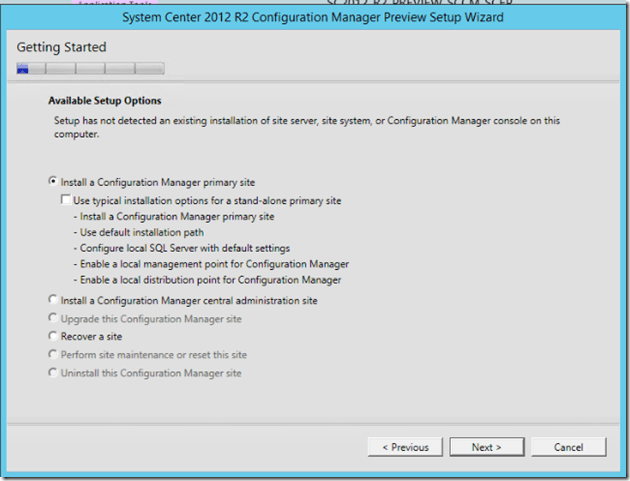Click Configure local SQL Server with default settings
630x481 pixels.
[x=181, y=248]
